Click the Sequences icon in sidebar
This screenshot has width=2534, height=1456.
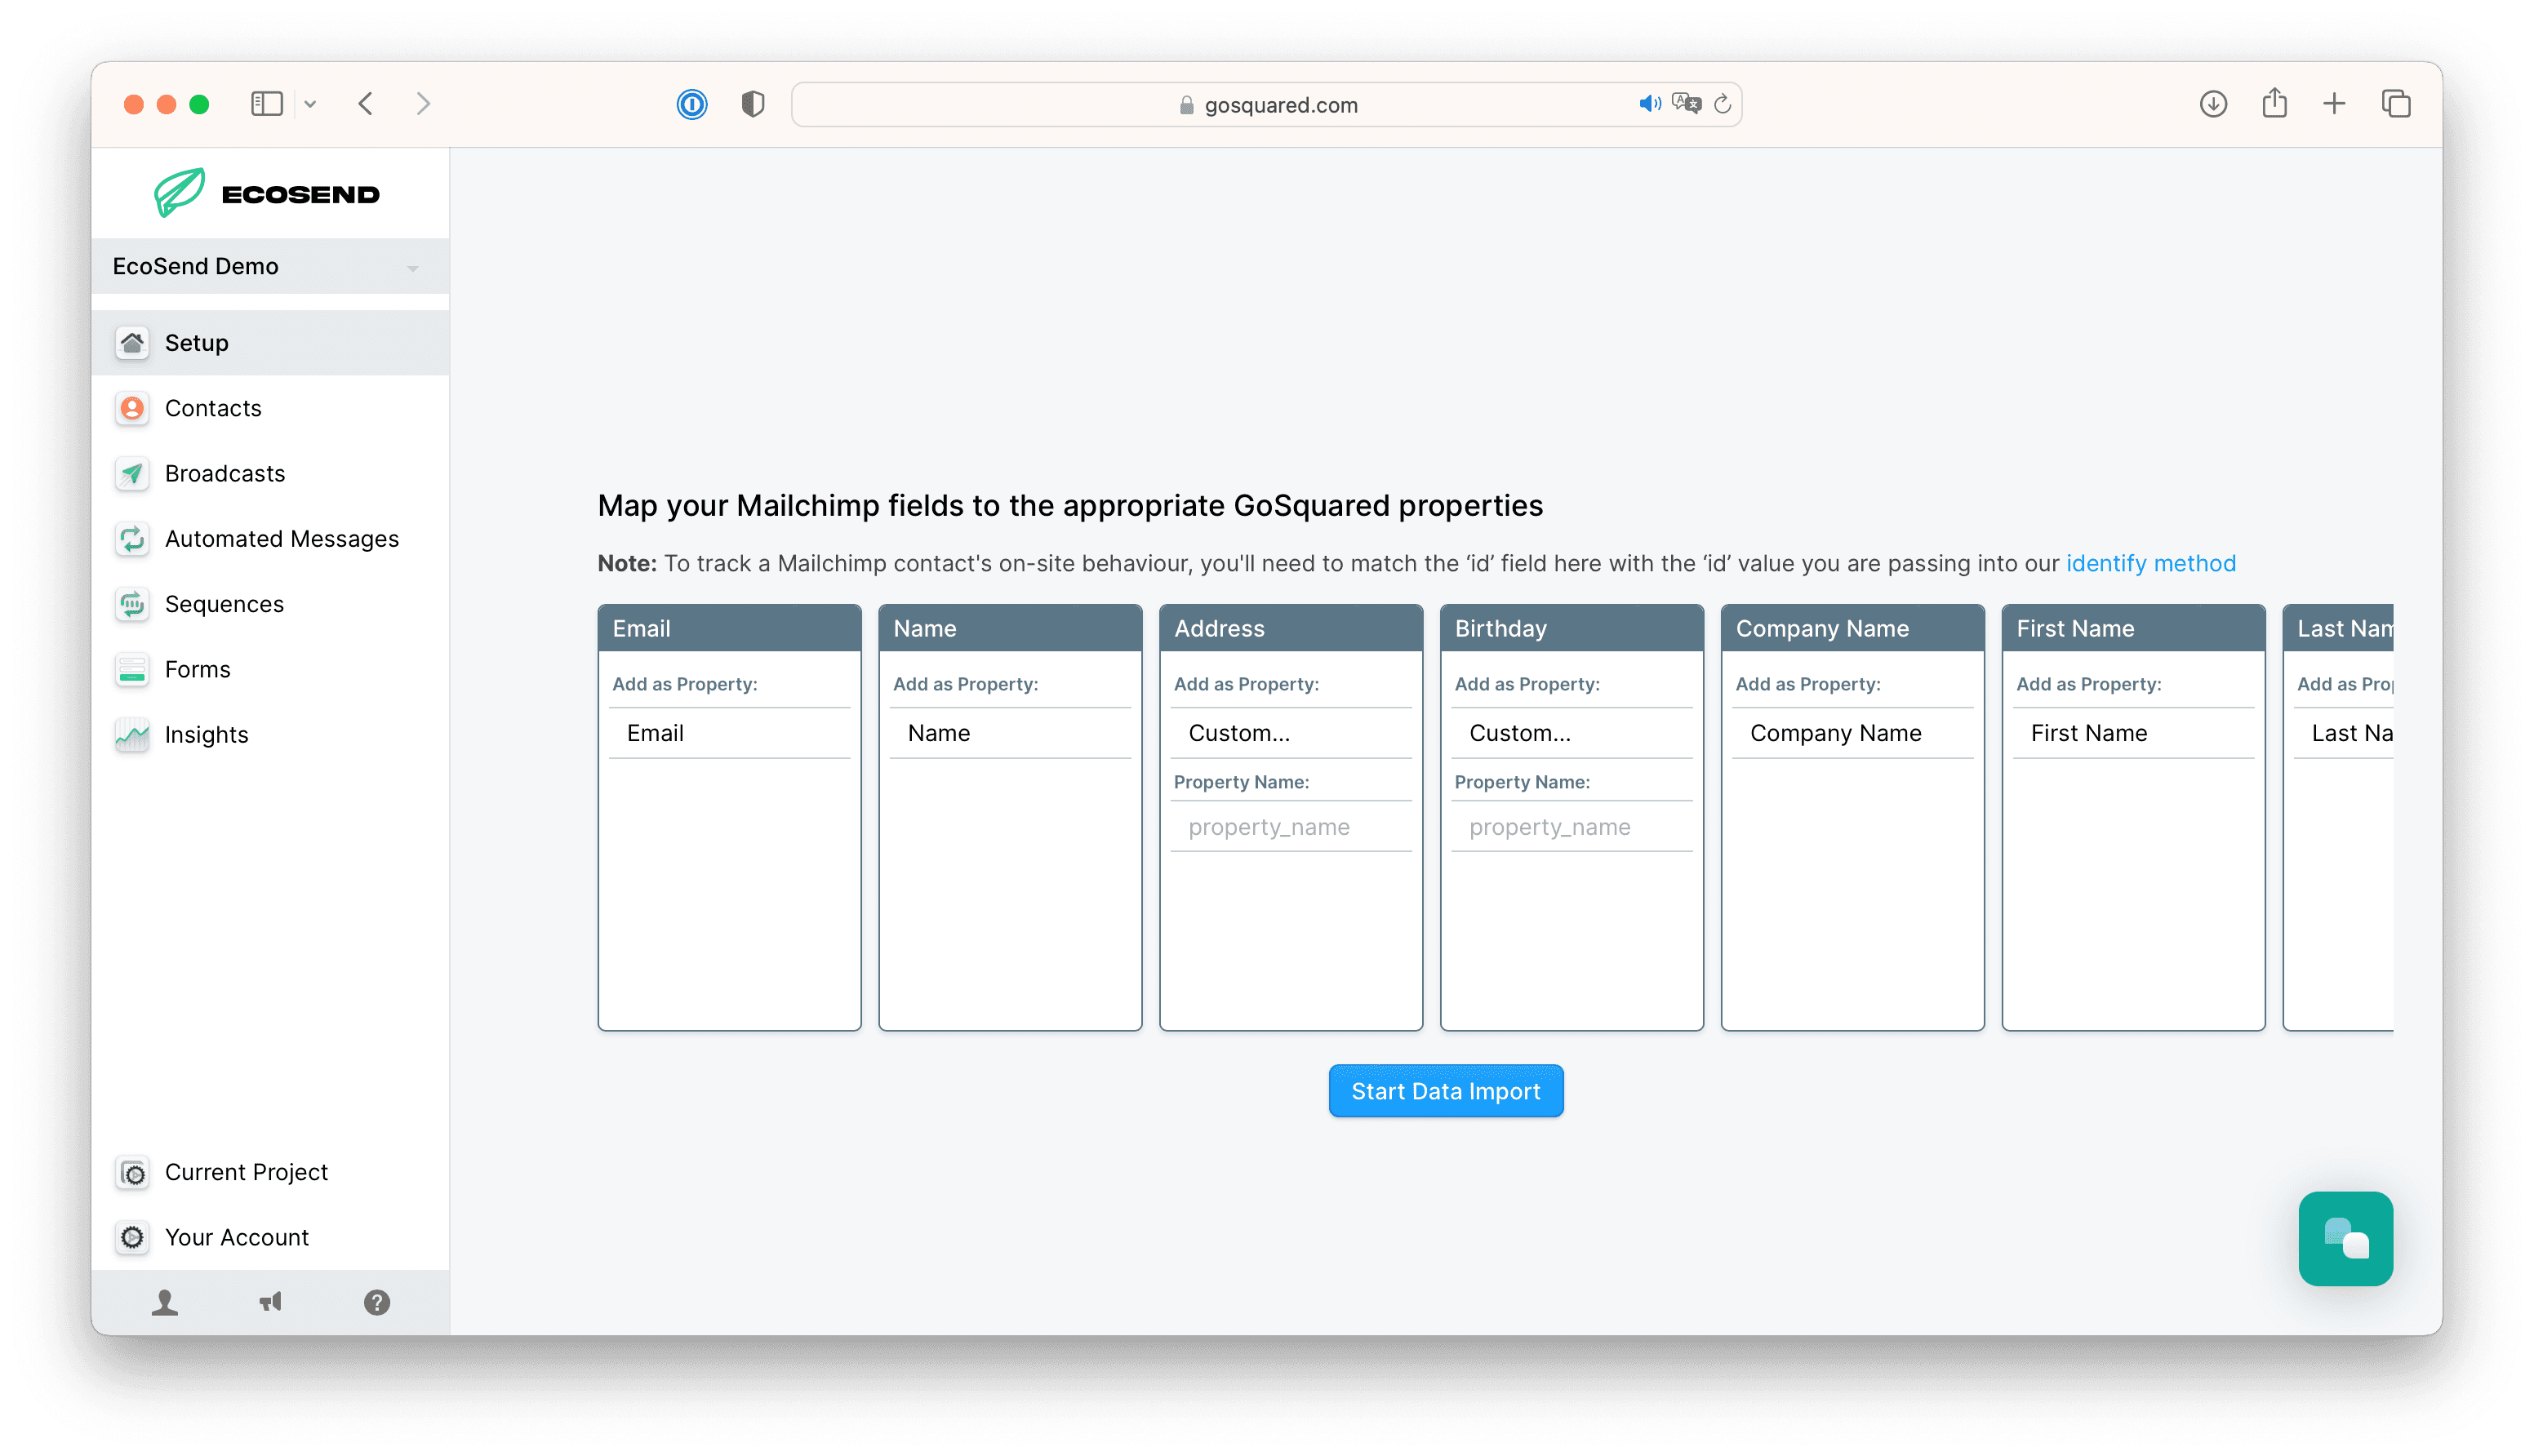132,604
